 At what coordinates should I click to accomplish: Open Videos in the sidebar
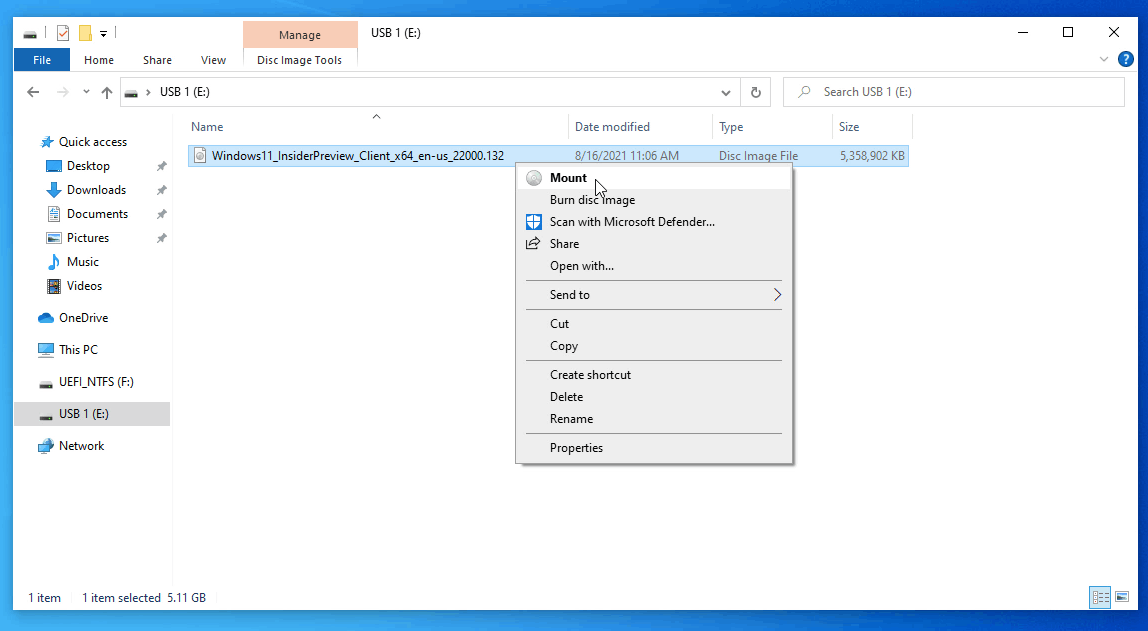click(84, 286)
